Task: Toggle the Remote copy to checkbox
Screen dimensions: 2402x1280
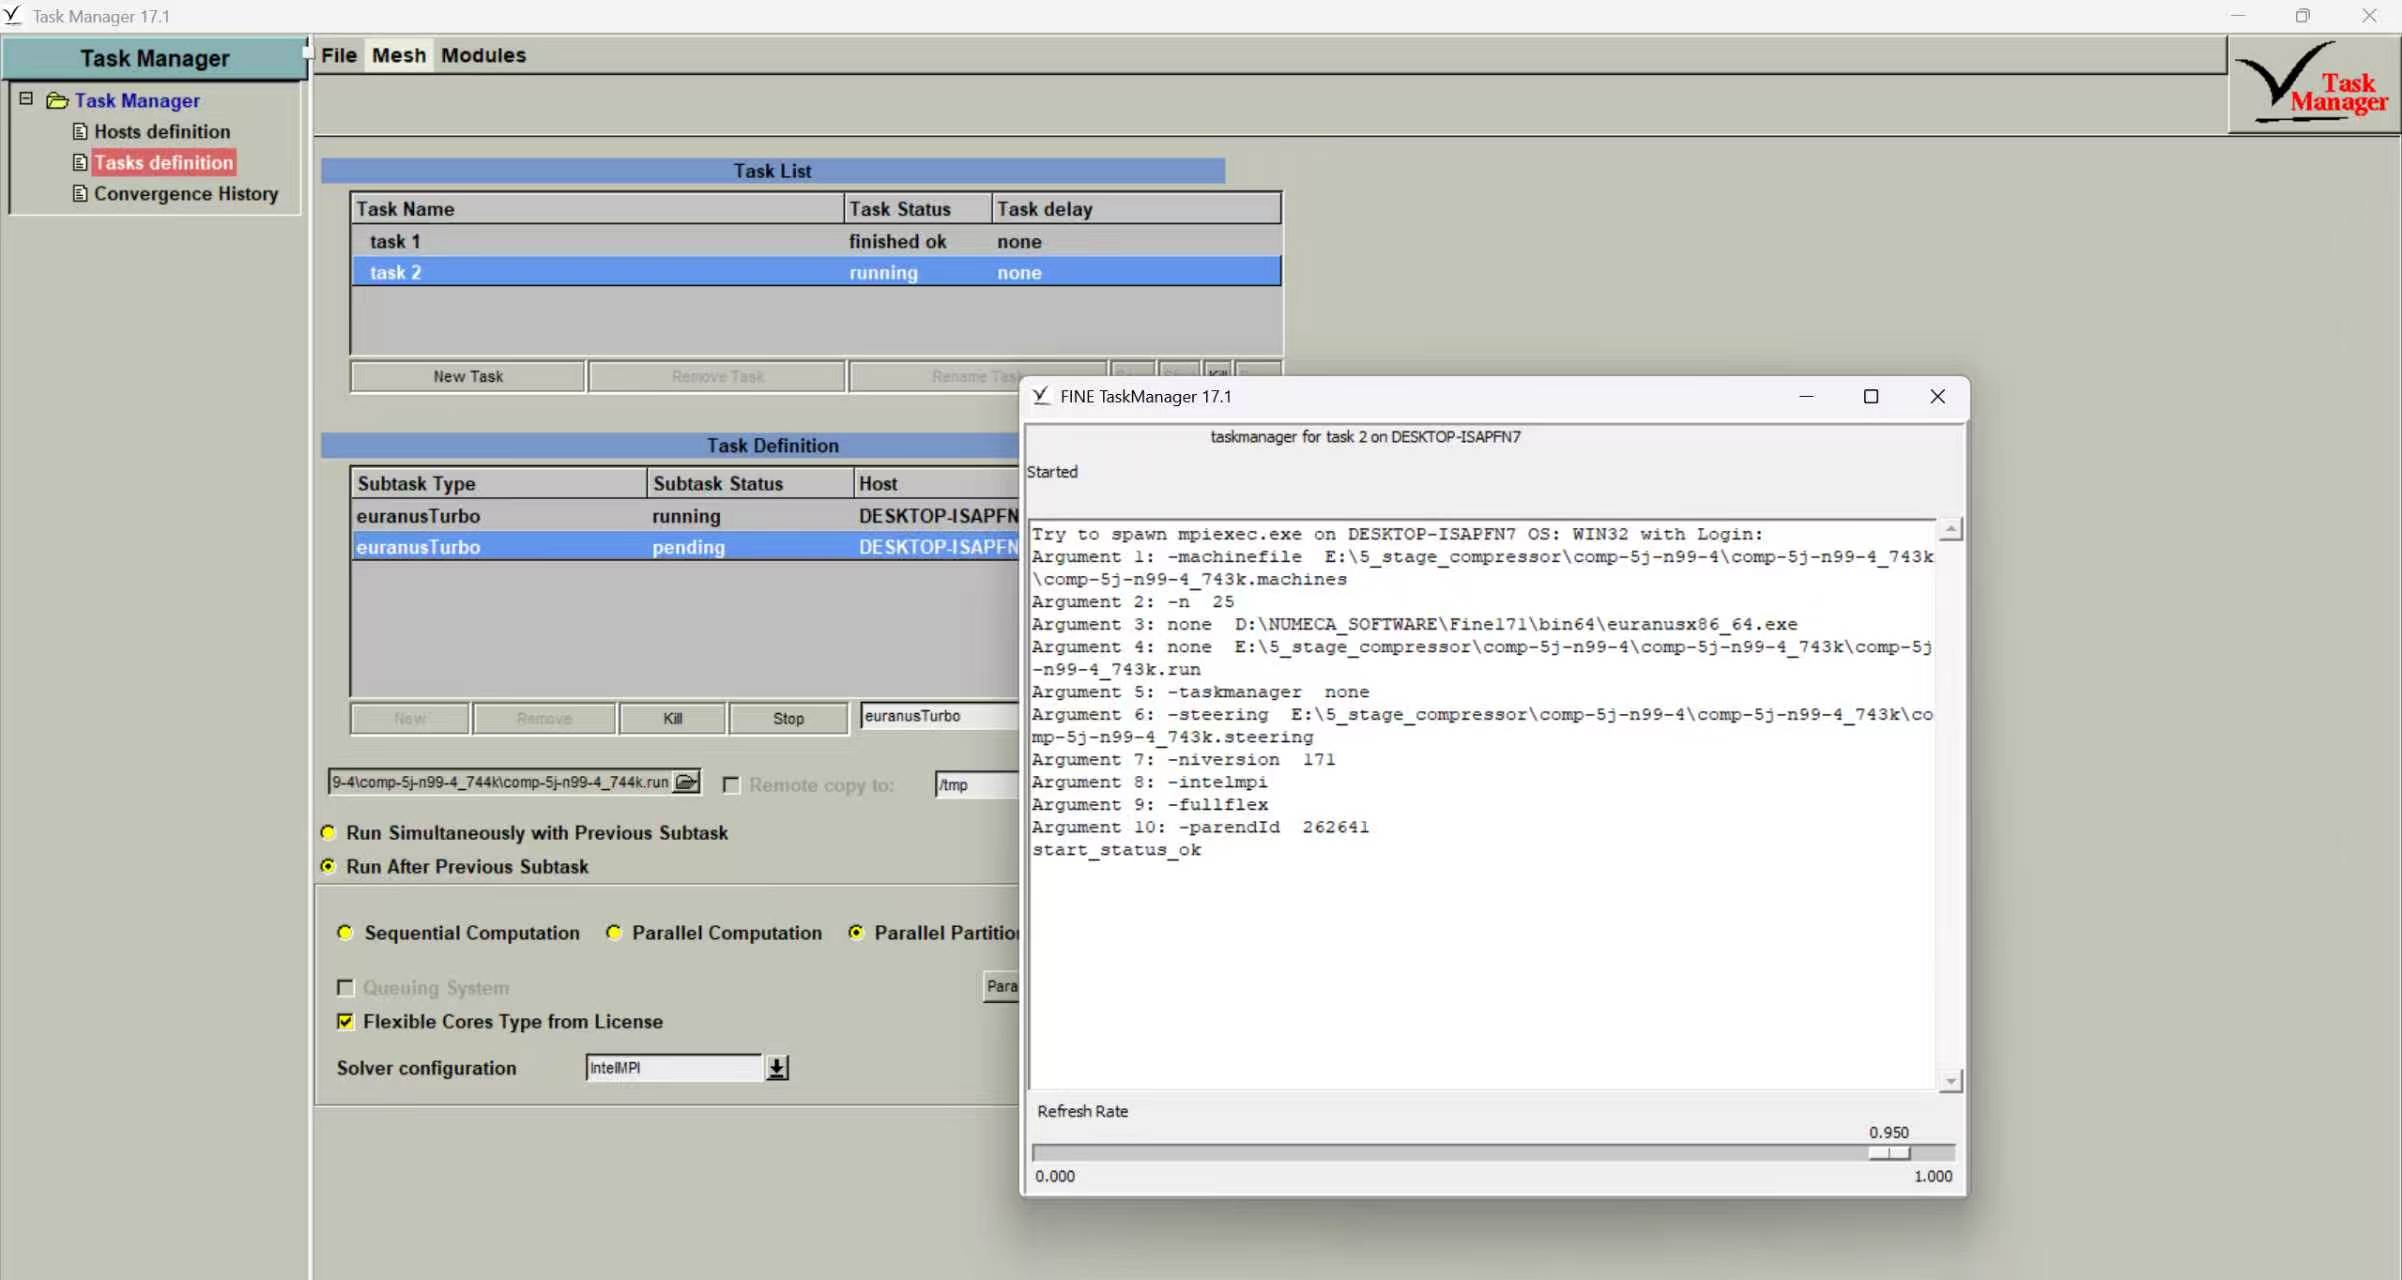Action: coord(731,785)
